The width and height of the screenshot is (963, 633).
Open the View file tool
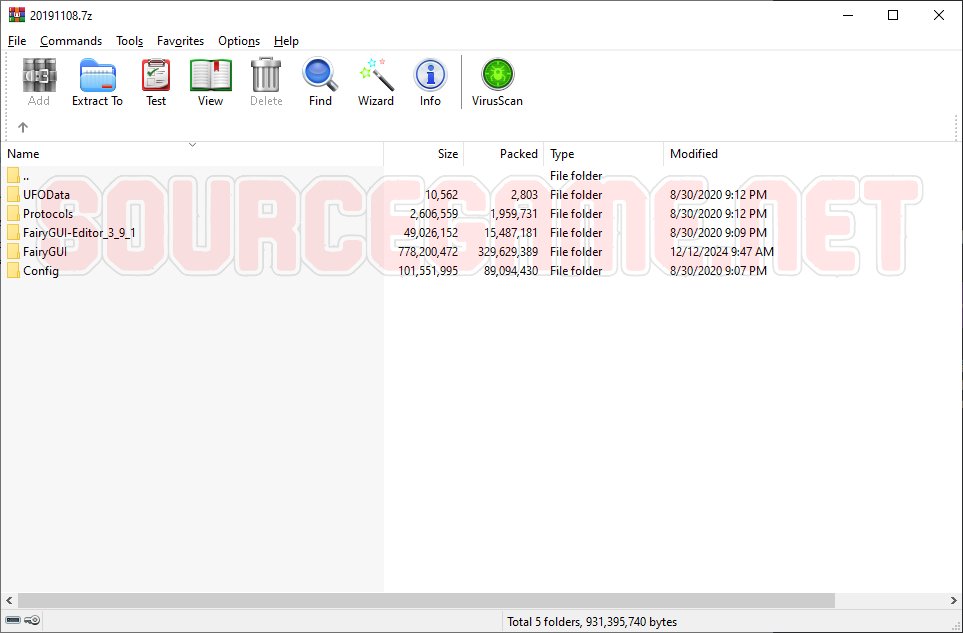210,82
